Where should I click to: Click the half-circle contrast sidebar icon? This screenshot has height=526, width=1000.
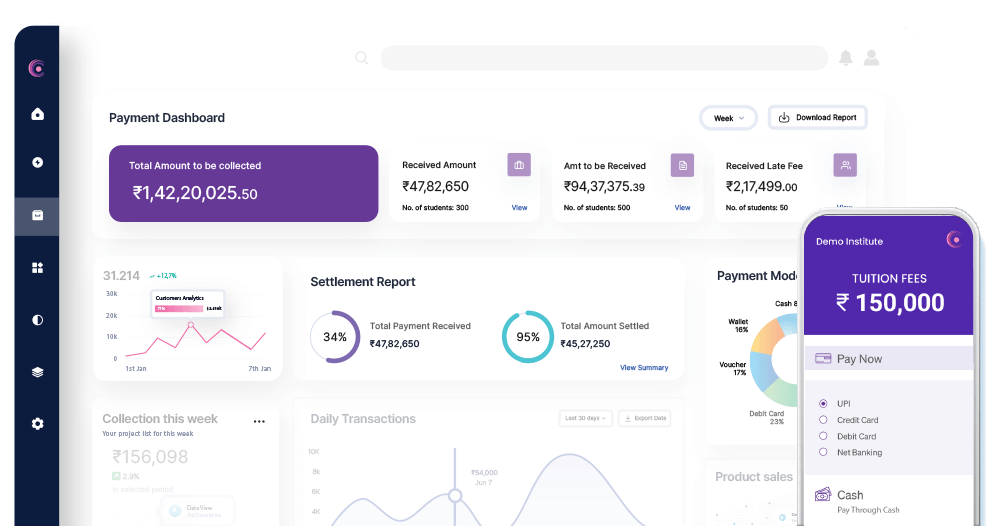38,320
